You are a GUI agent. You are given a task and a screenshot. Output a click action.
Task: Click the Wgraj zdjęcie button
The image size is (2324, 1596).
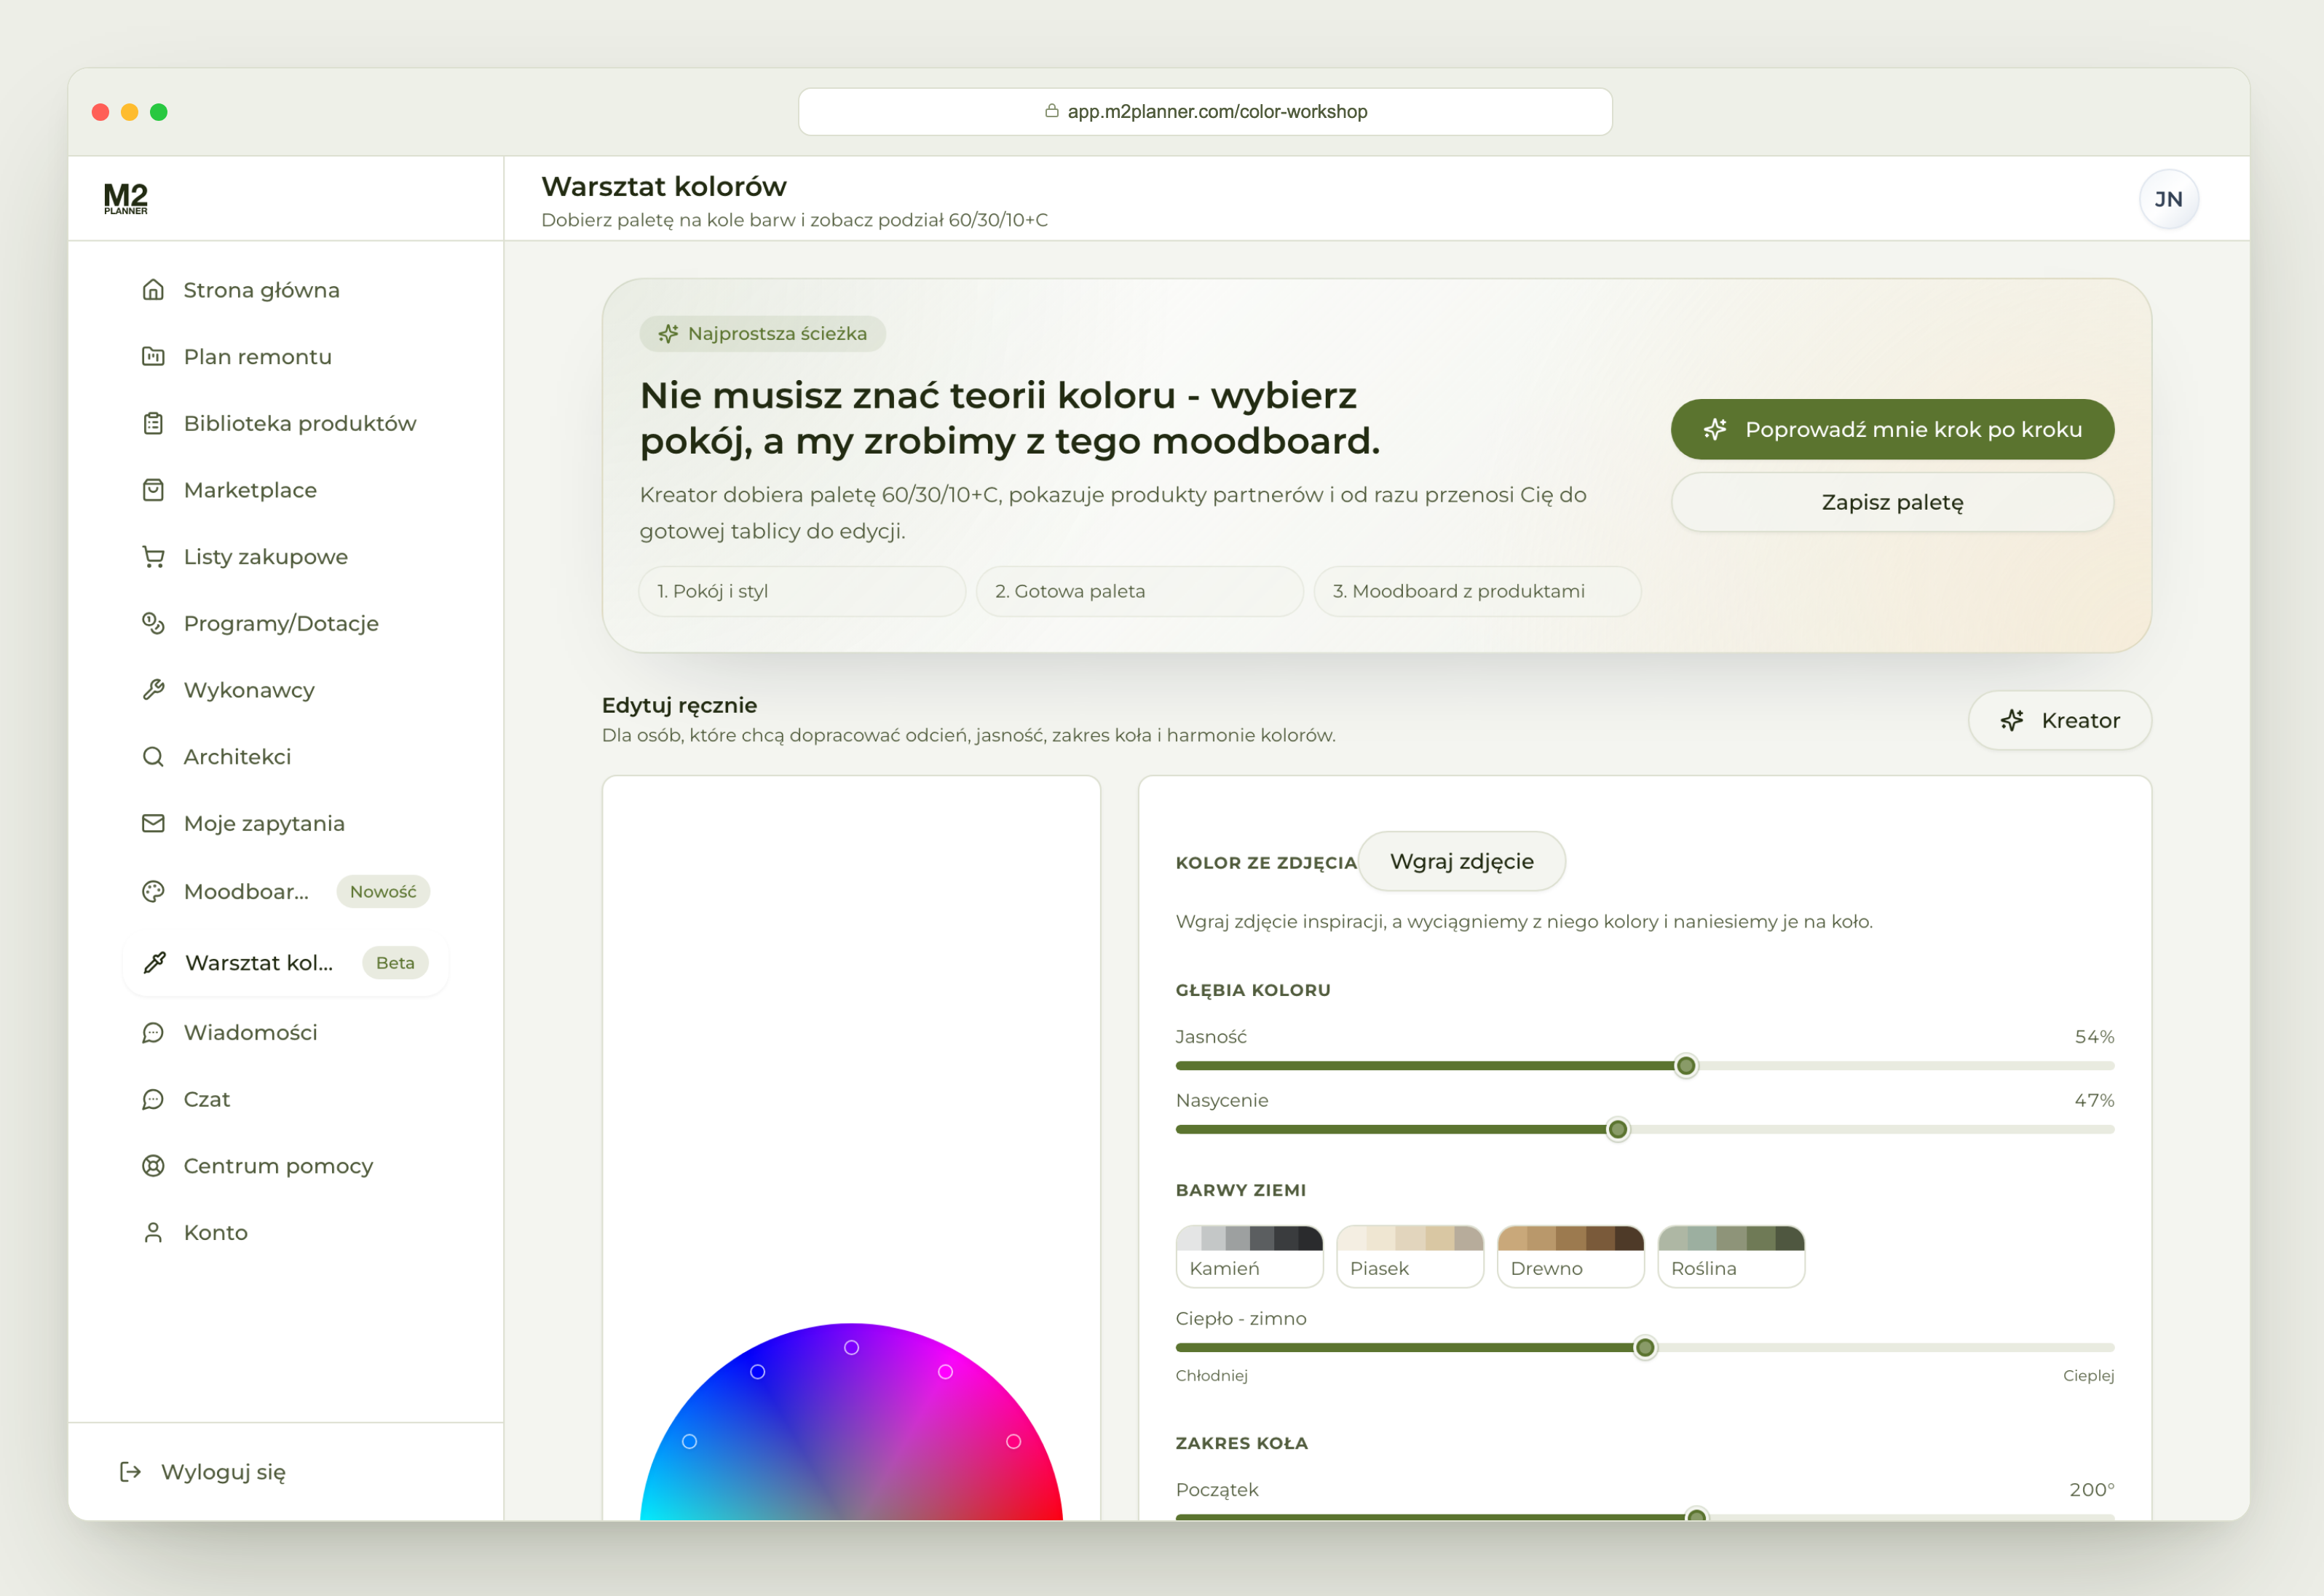coord(1461,862)
